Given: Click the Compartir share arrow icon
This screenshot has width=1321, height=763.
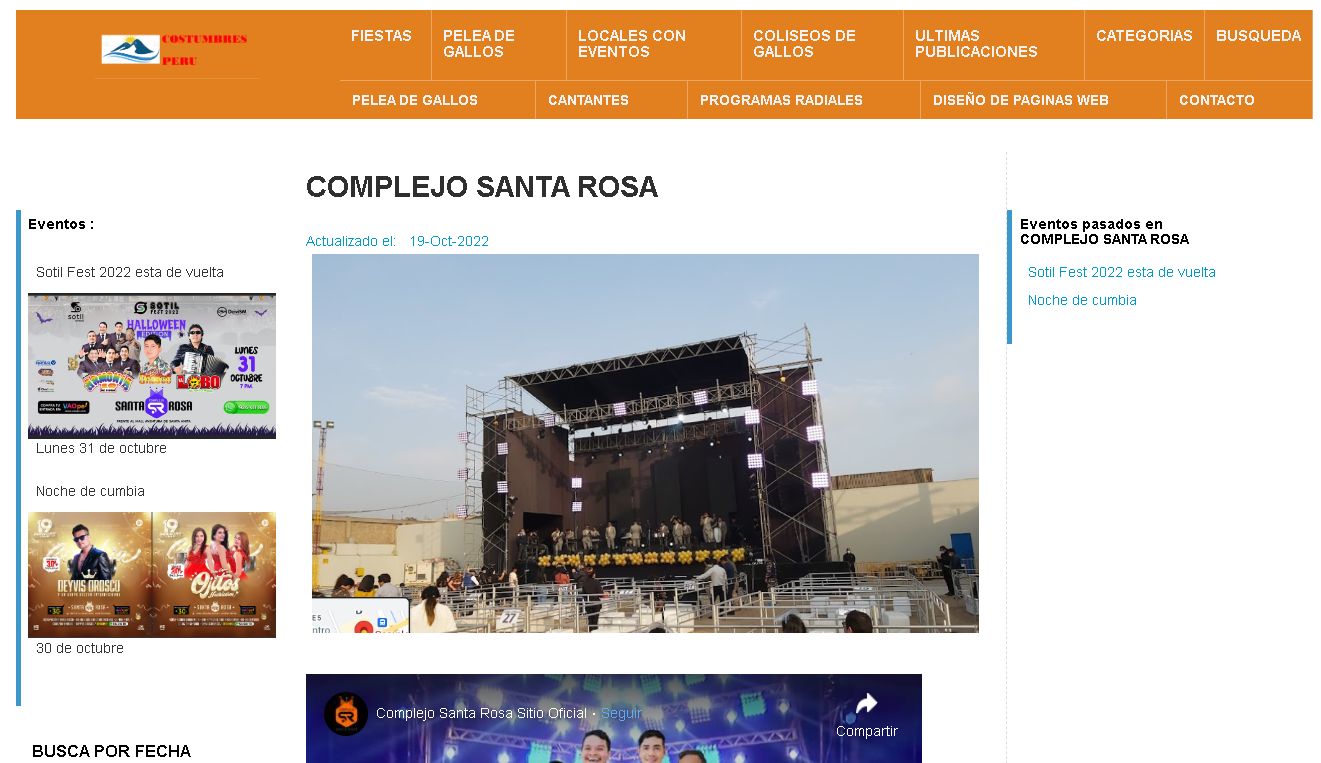Looking at the screenshot, I should [x=866, y=704].
